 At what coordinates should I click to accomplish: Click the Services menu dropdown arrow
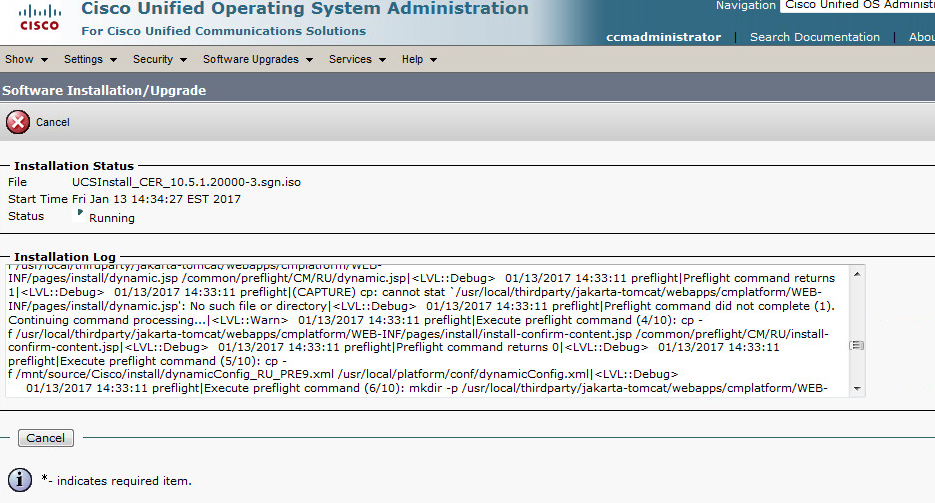tap(382, 60)
